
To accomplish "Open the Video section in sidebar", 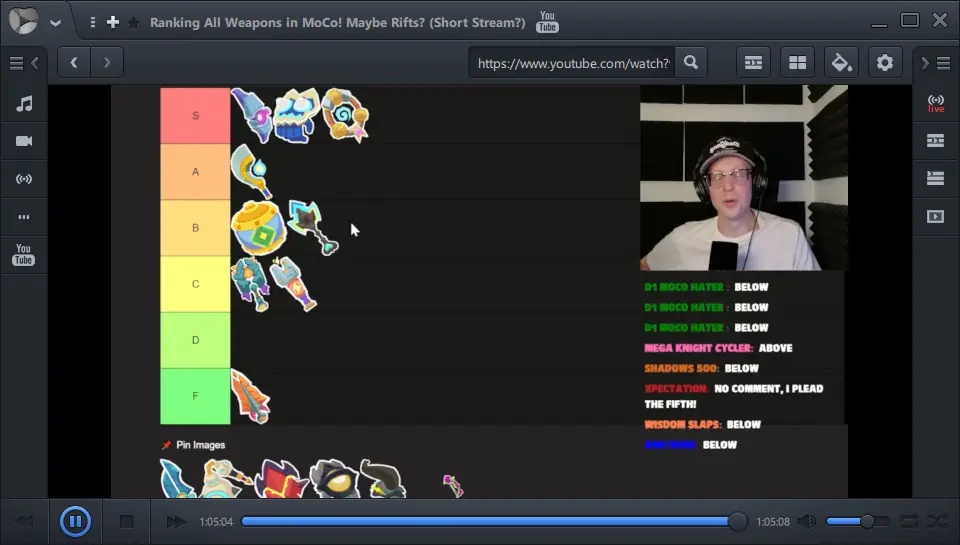I will [24, 141].
